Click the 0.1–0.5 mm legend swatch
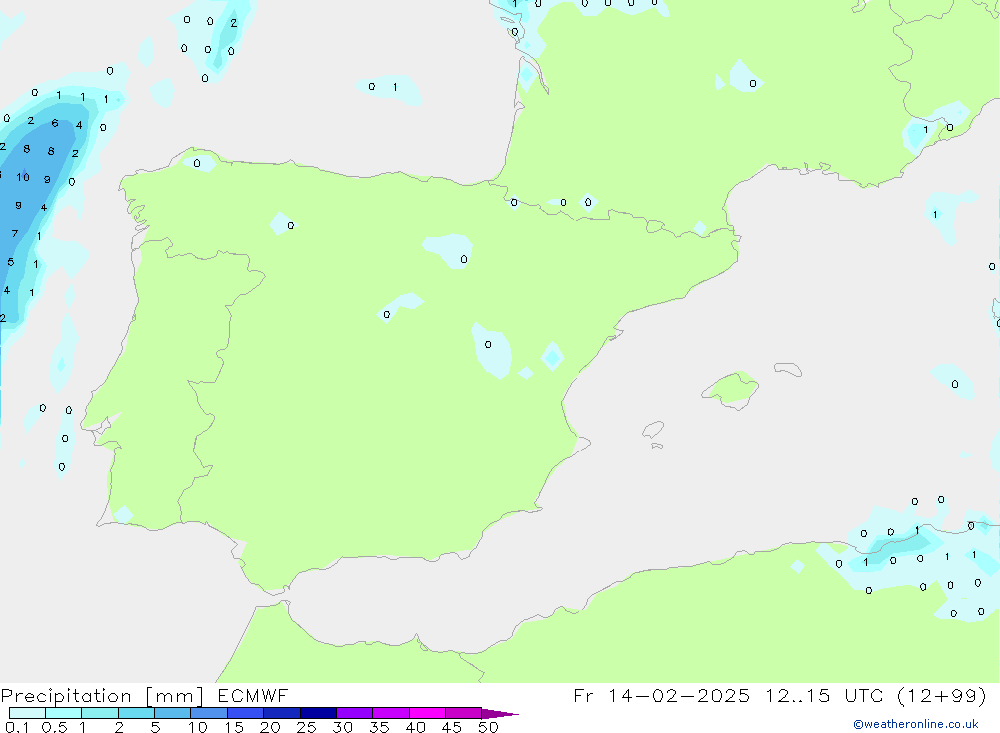This screenshot has height=733, width=1000. click(27, 713)
